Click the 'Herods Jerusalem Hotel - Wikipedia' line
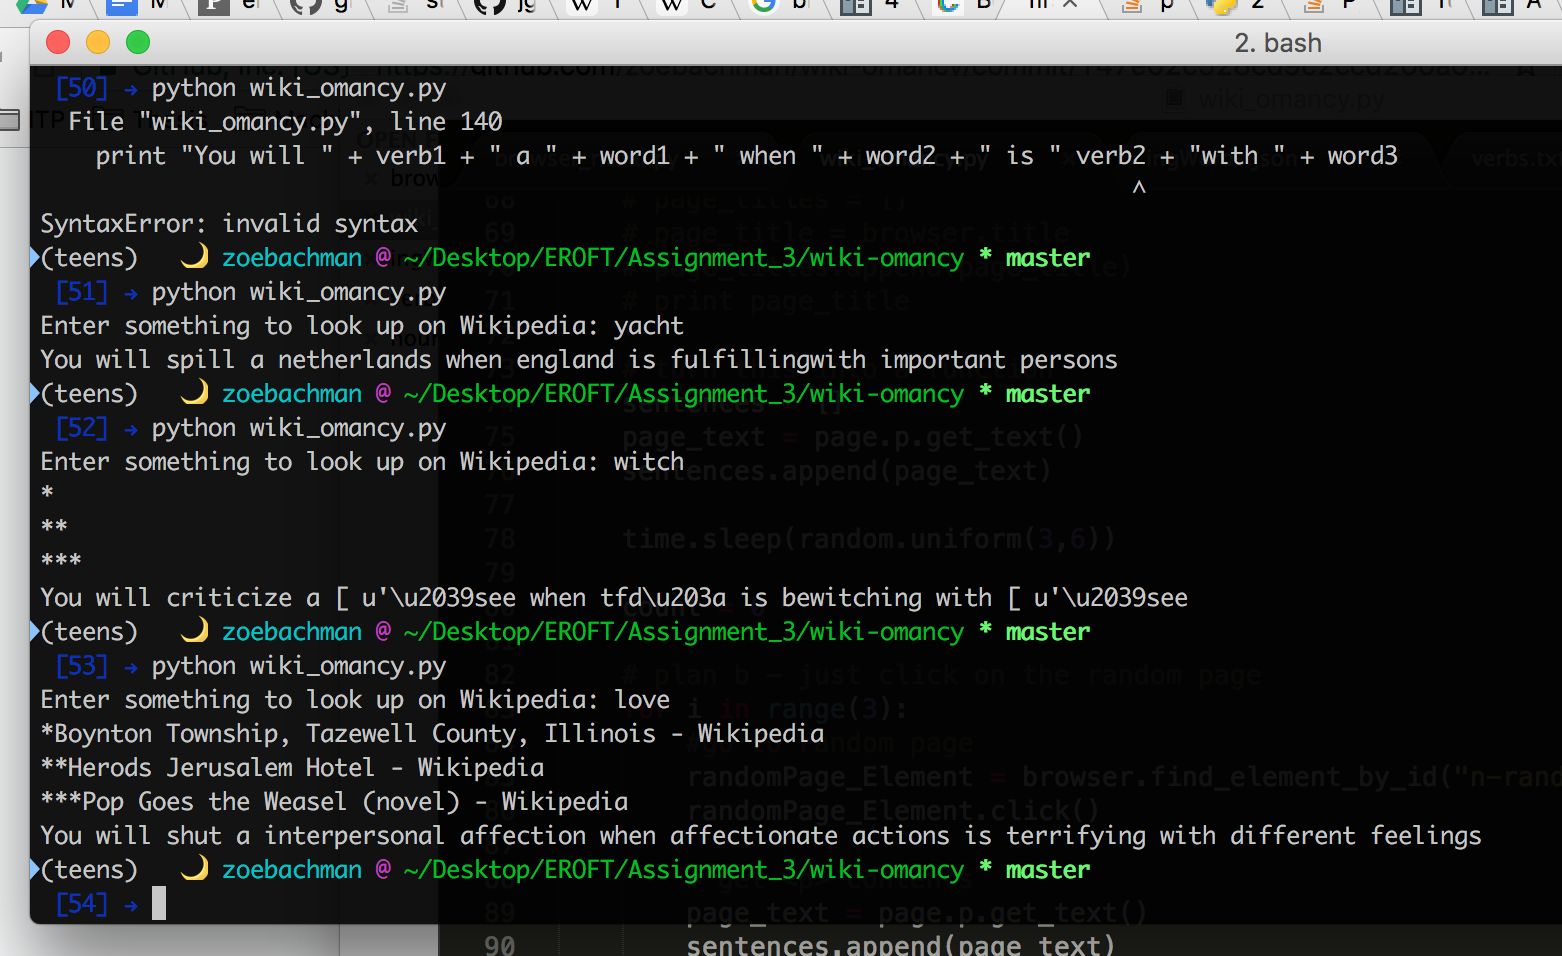Image resolution: width=1562 pixels, height=956 pixels. 292,768
